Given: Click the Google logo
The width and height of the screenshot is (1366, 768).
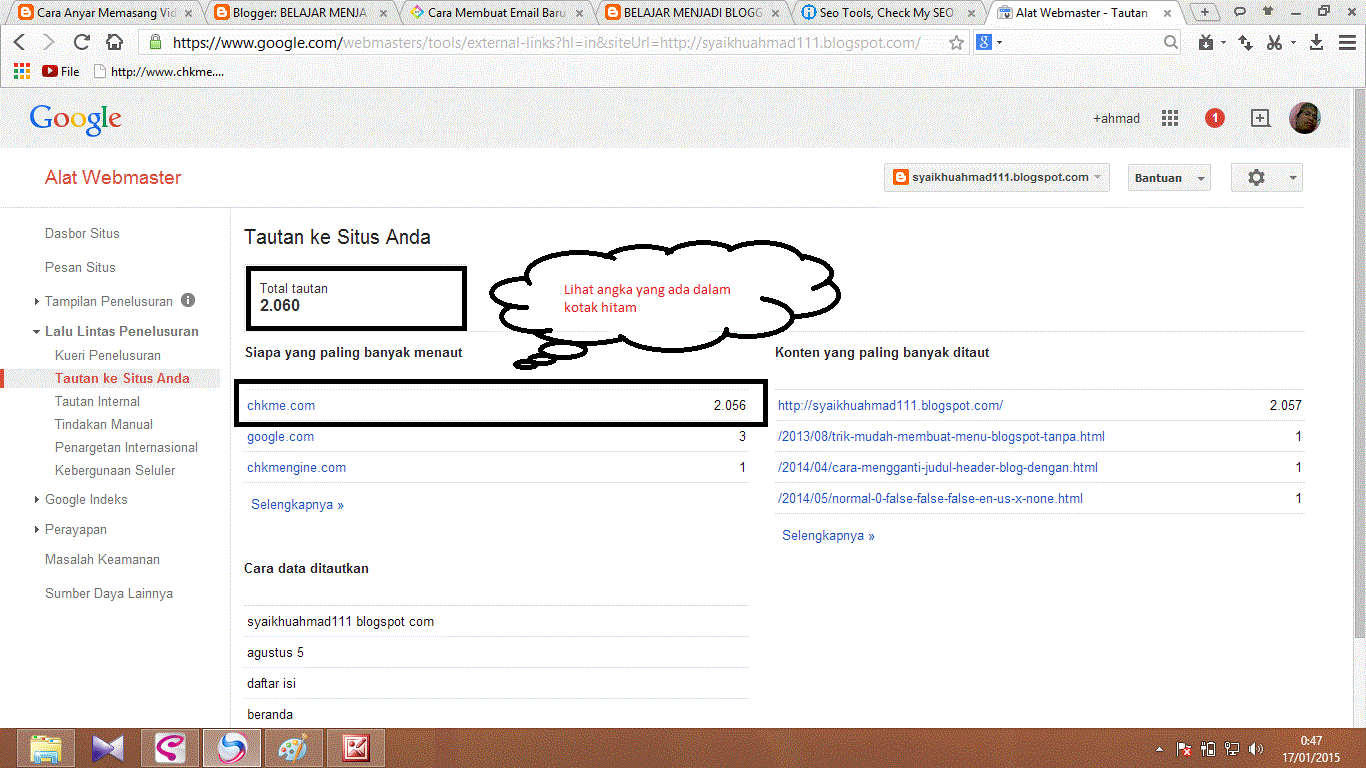Looking at the screenshot, I should tap(75, 119).
